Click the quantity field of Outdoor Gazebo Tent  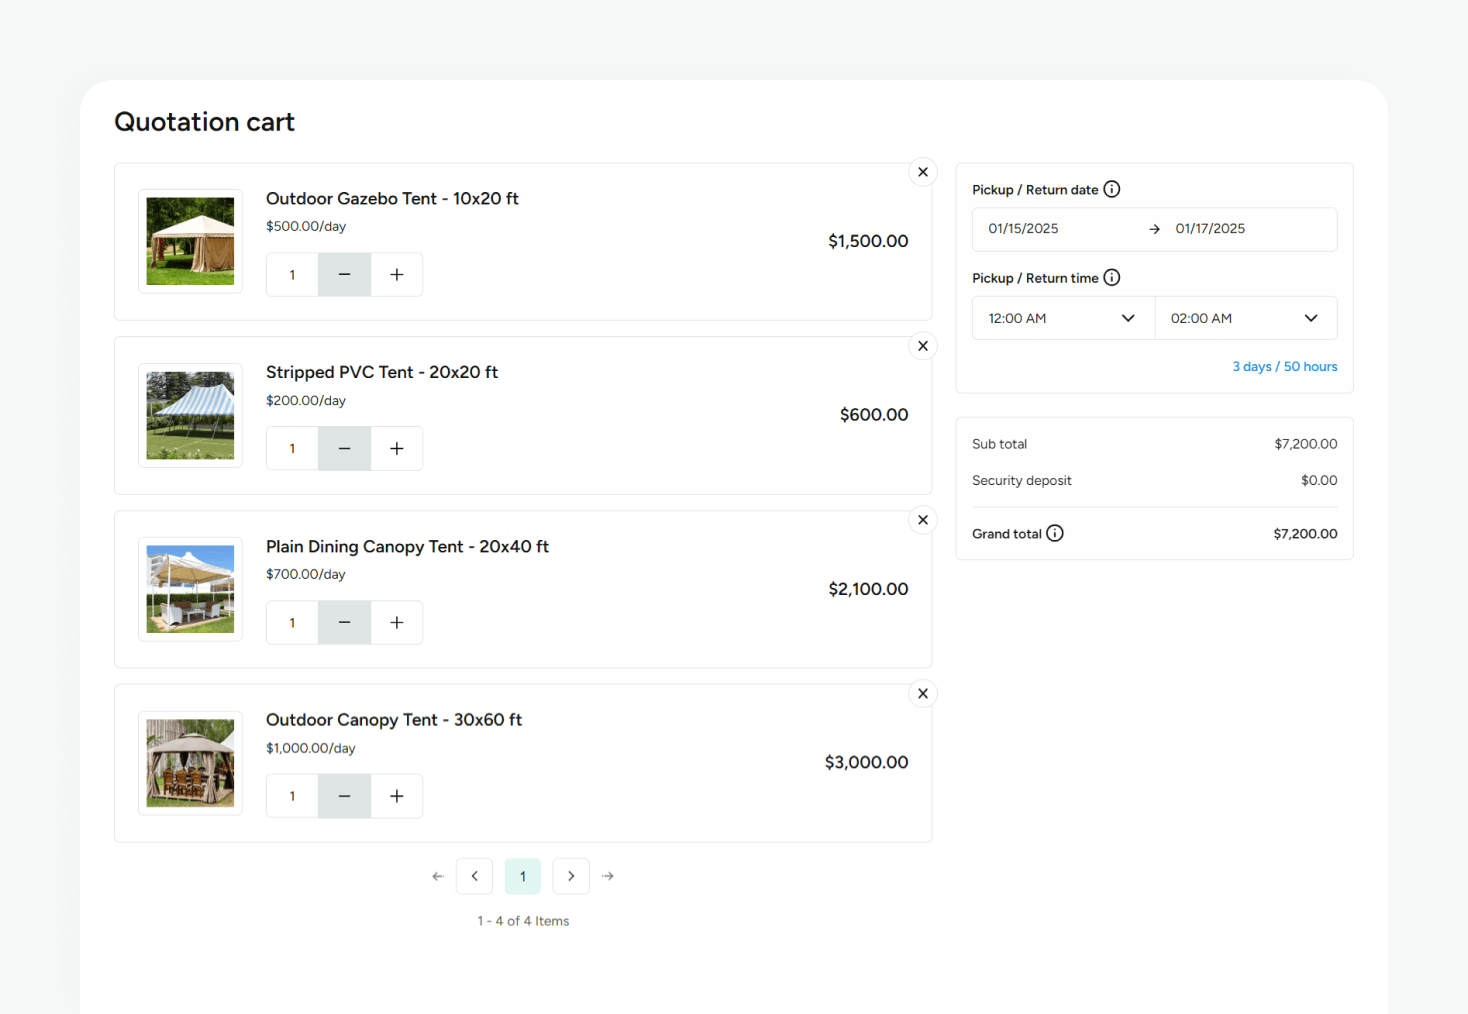[292, 275]
